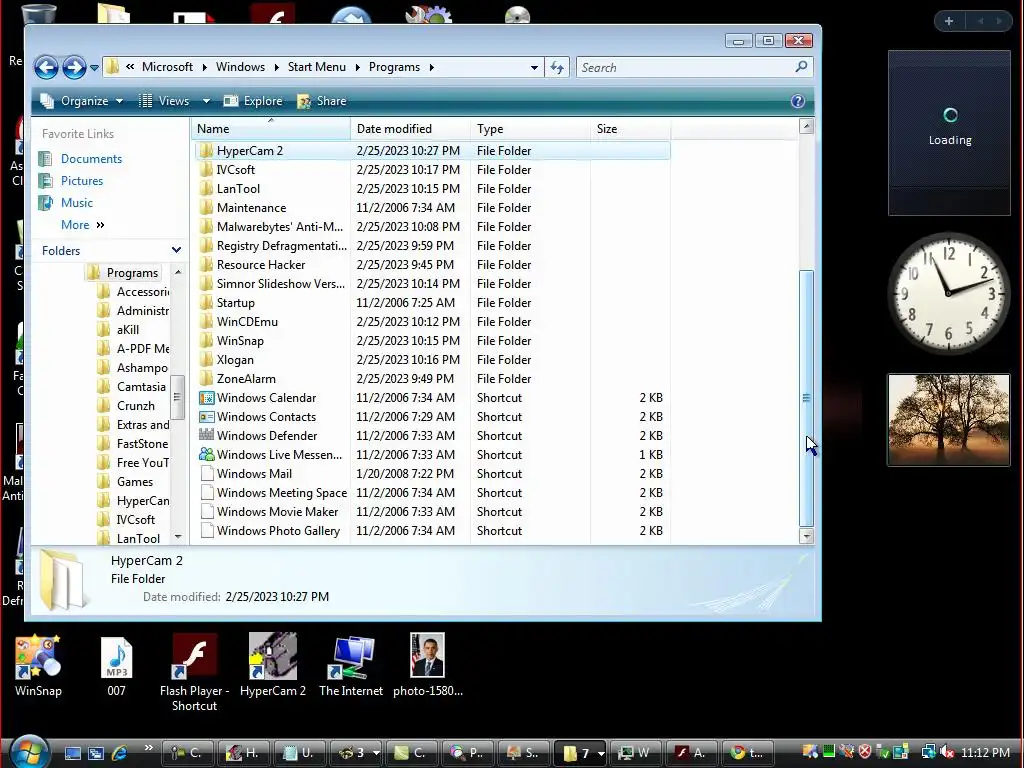
Task: Click the Views toolbar button
Action: [165, 101]
